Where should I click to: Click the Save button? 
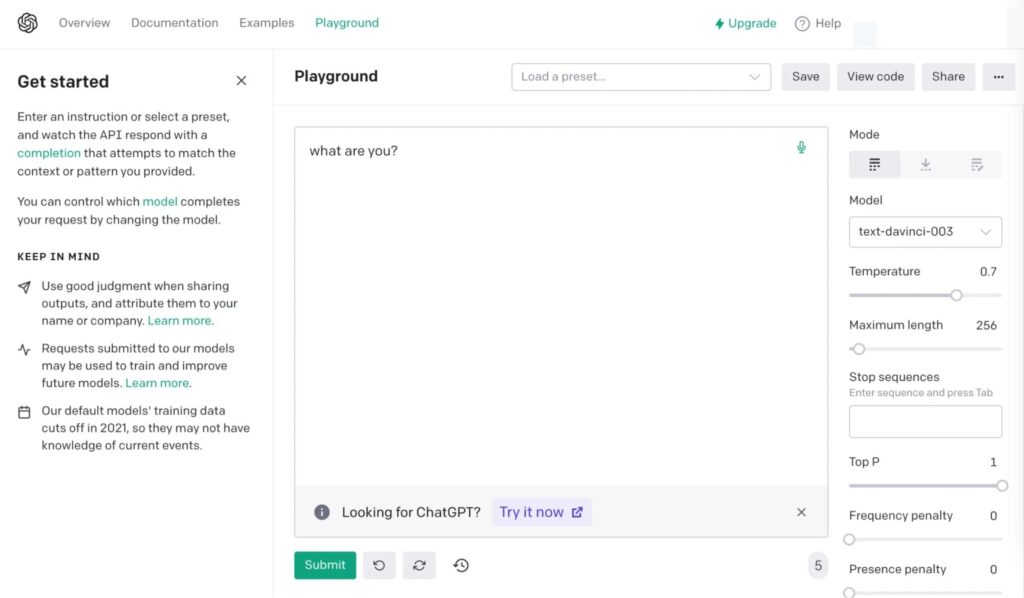coord(805,77)
